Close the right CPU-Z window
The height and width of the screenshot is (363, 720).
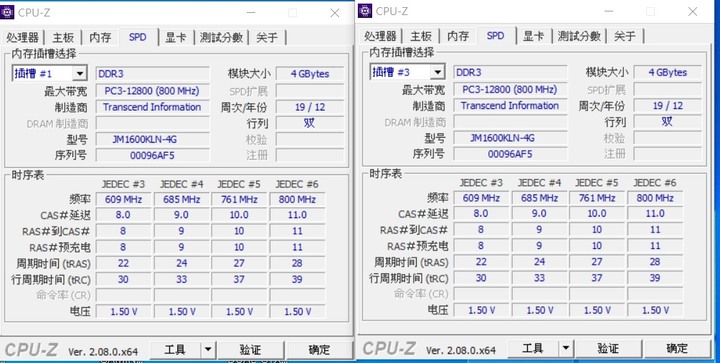point(692,11)
